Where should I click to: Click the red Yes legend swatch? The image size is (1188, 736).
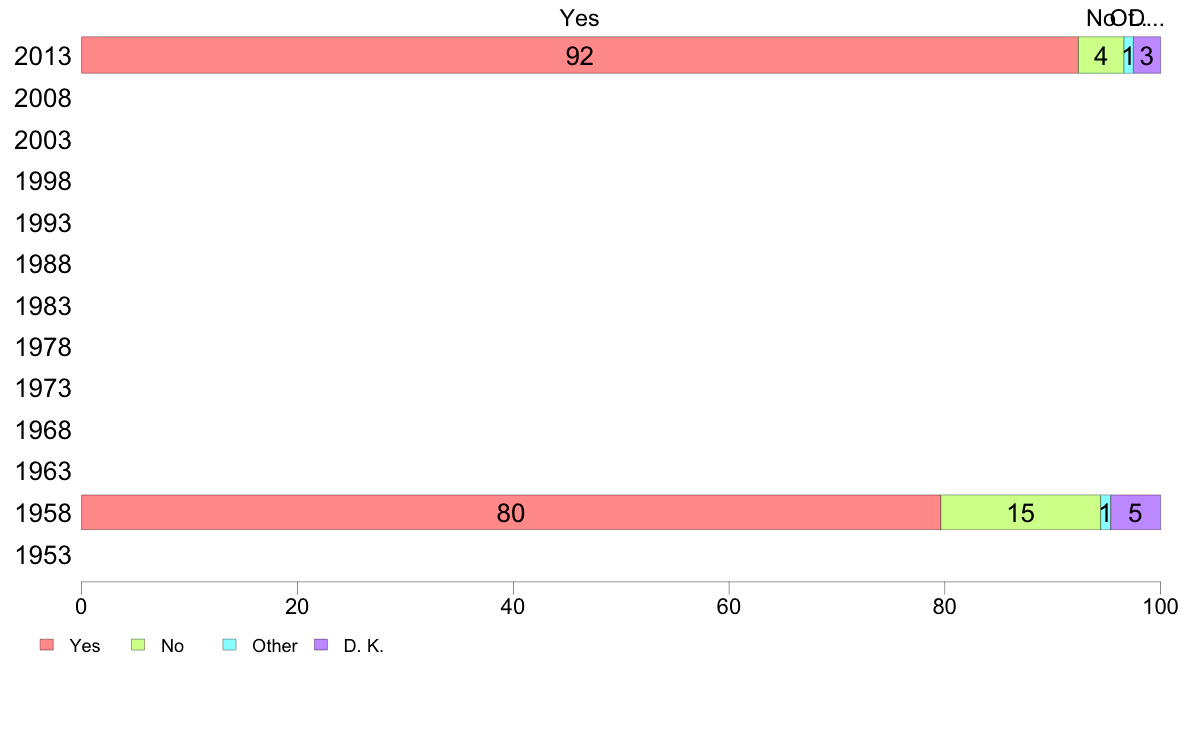pos(47,645)
